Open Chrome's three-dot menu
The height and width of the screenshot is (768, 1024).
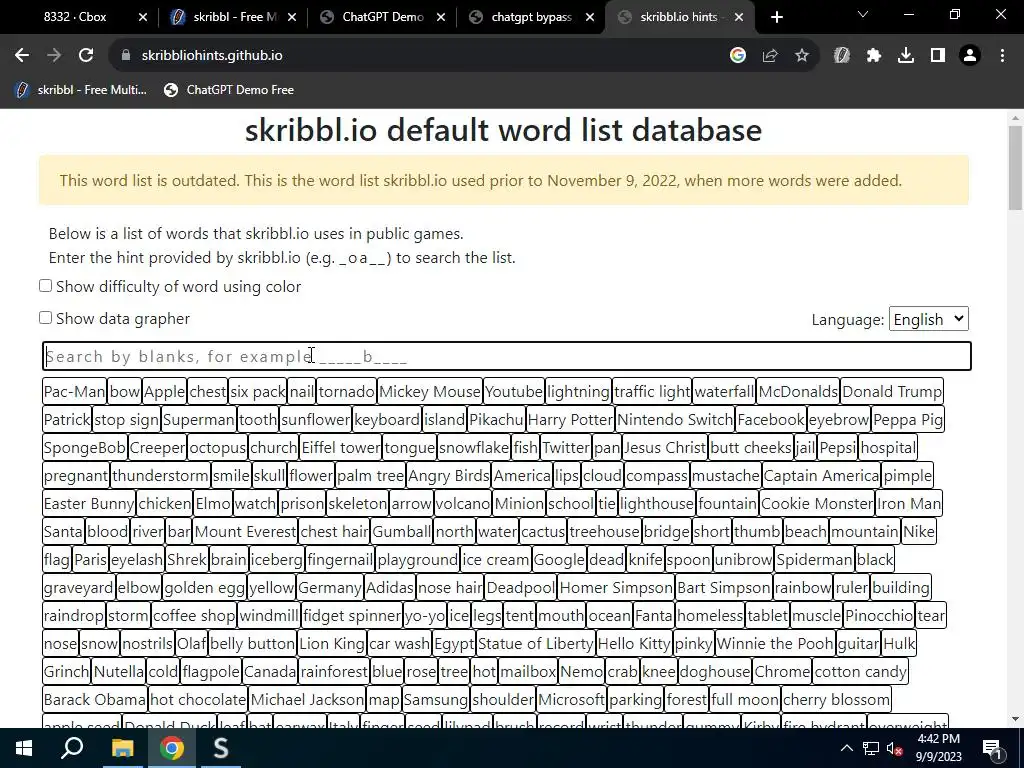pos(1002,56)
